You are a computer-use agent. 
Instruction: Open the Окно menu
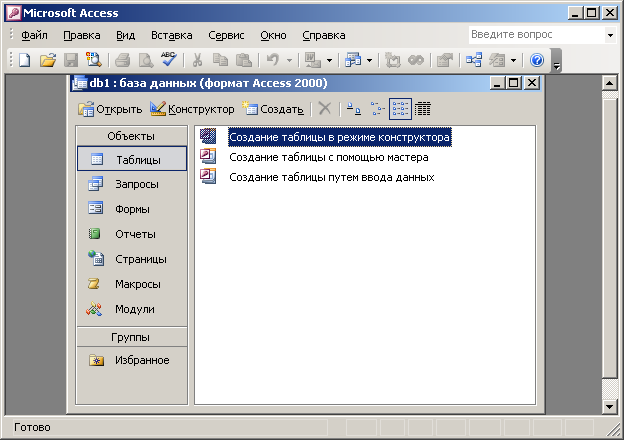tap(273, 35)
